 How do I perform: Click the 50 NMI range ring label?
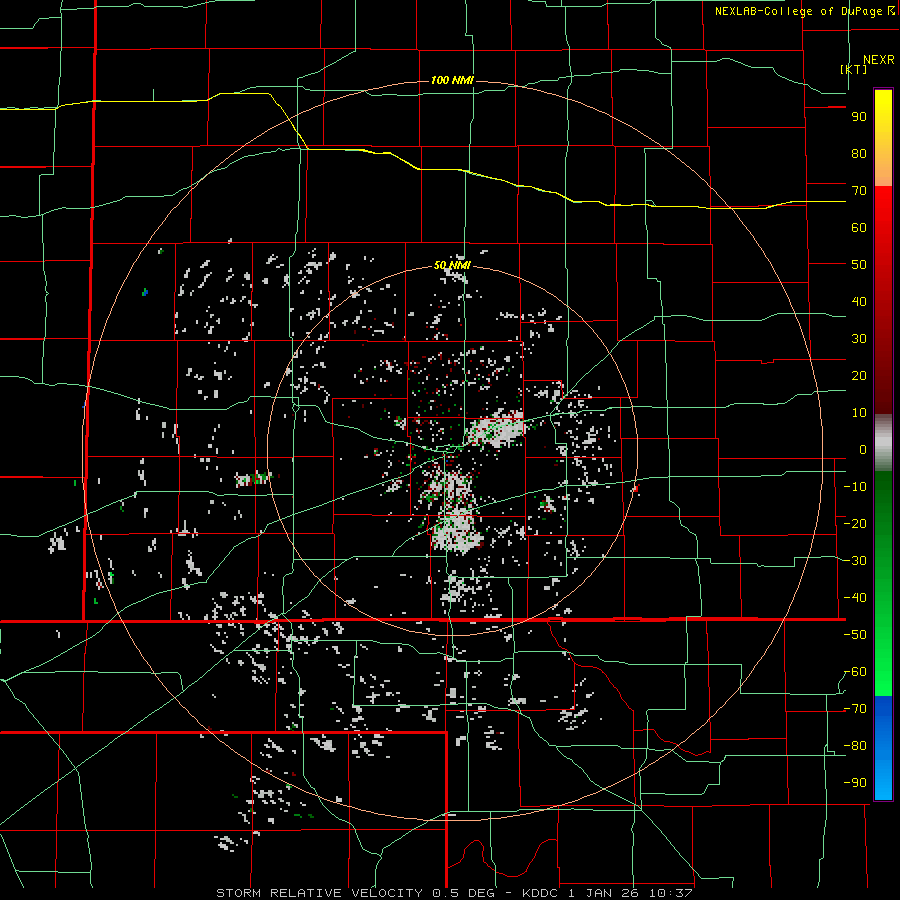[x=452, y=265]
